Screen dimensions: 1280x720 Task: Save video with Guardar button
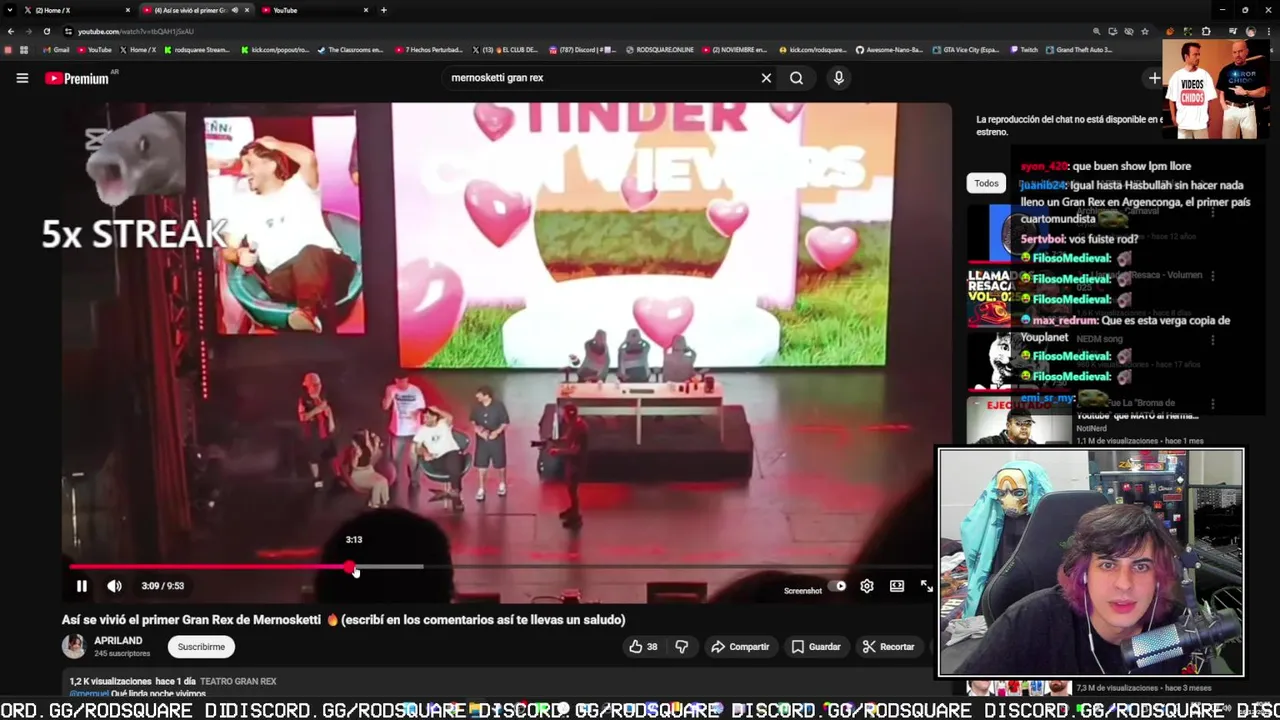pos(816,647)
